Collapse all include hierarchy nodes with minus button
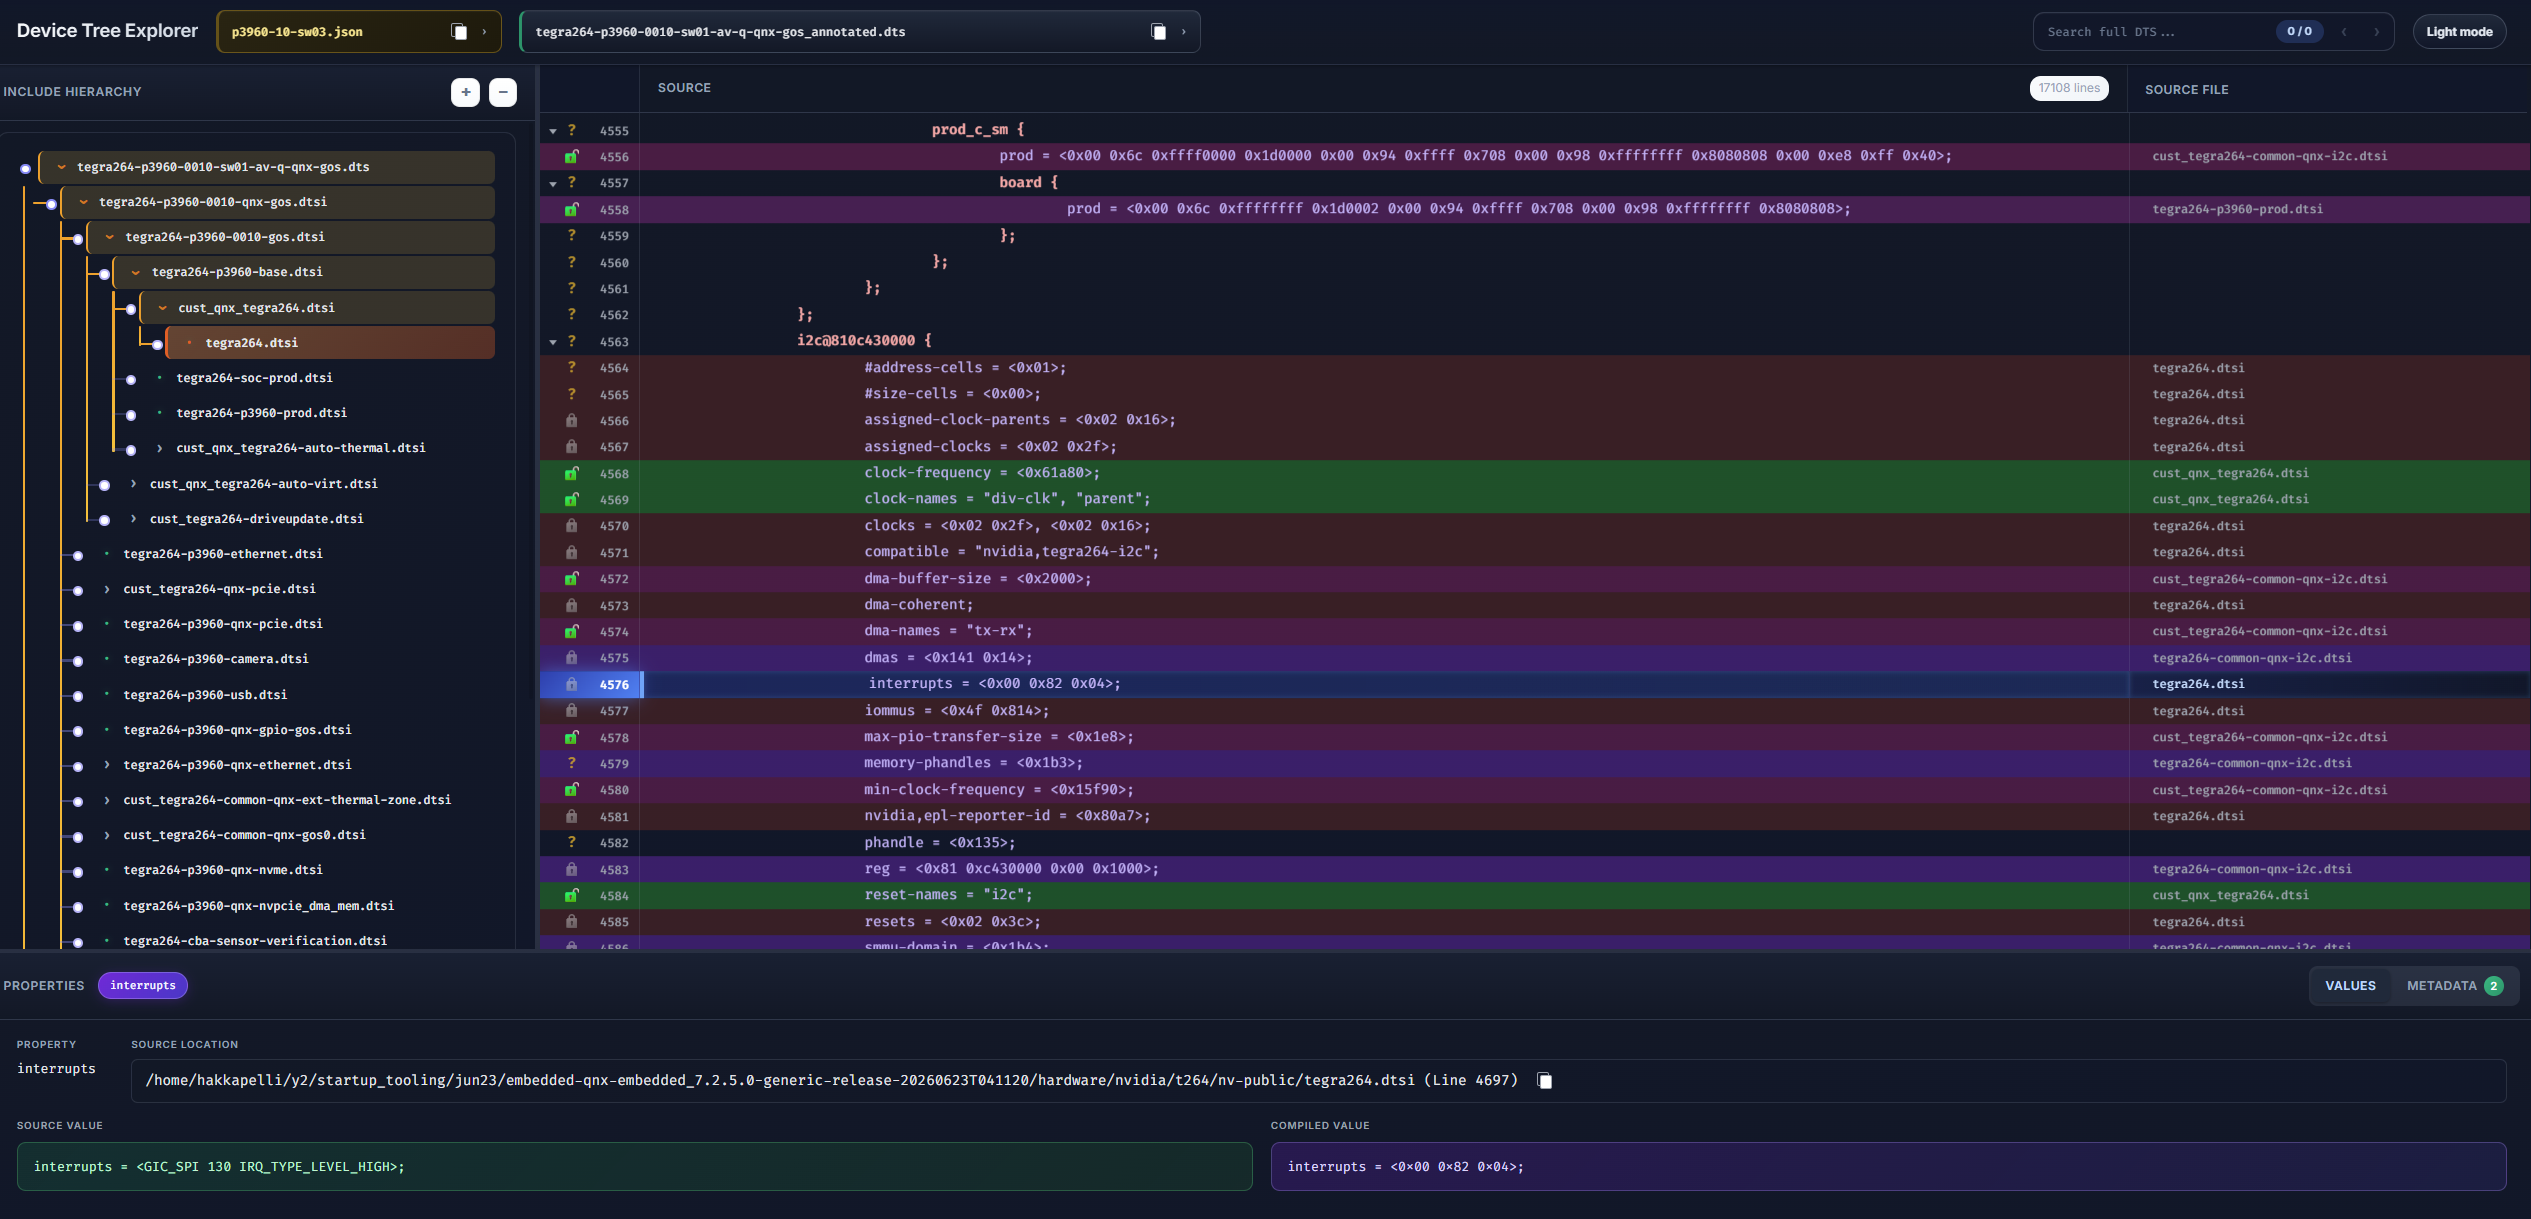Viewport: 2531px width, 1219px height. click(503, 92)
